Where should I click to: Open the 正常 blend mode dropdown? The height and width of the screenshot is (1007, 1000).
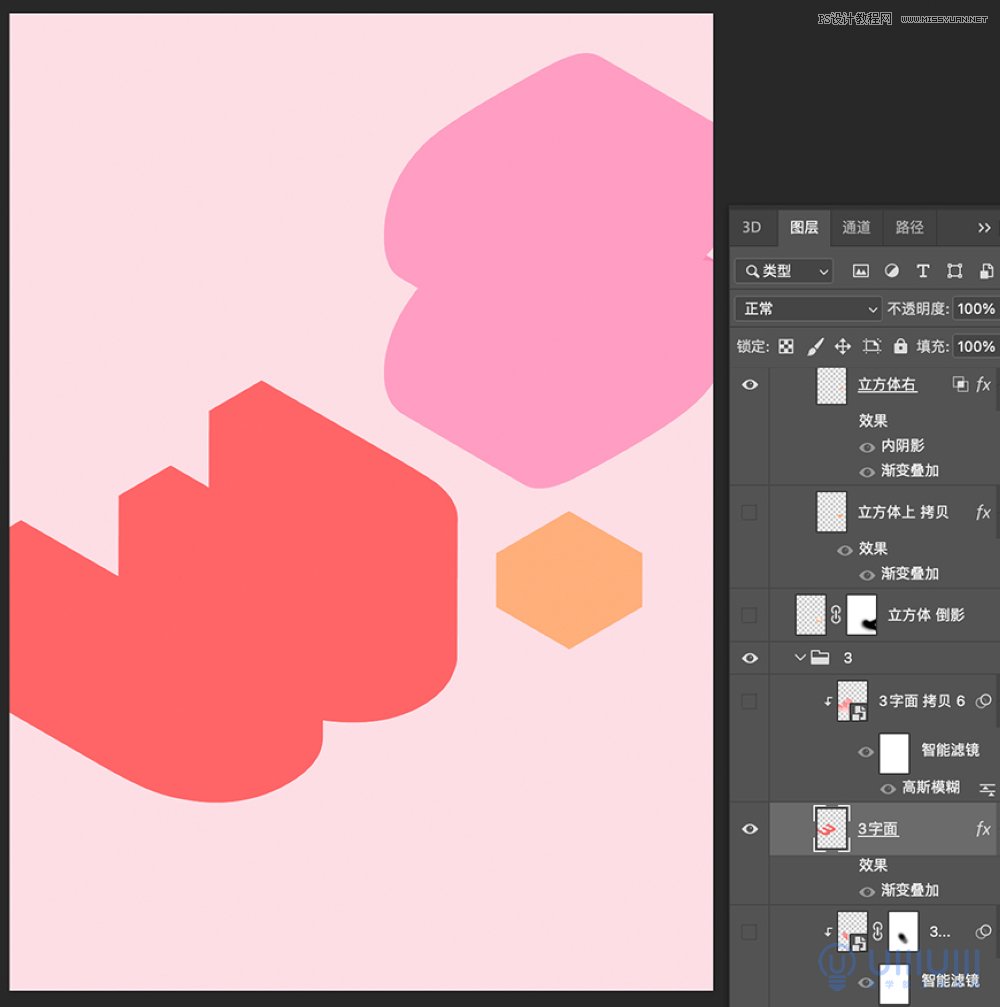coord(808,309)
